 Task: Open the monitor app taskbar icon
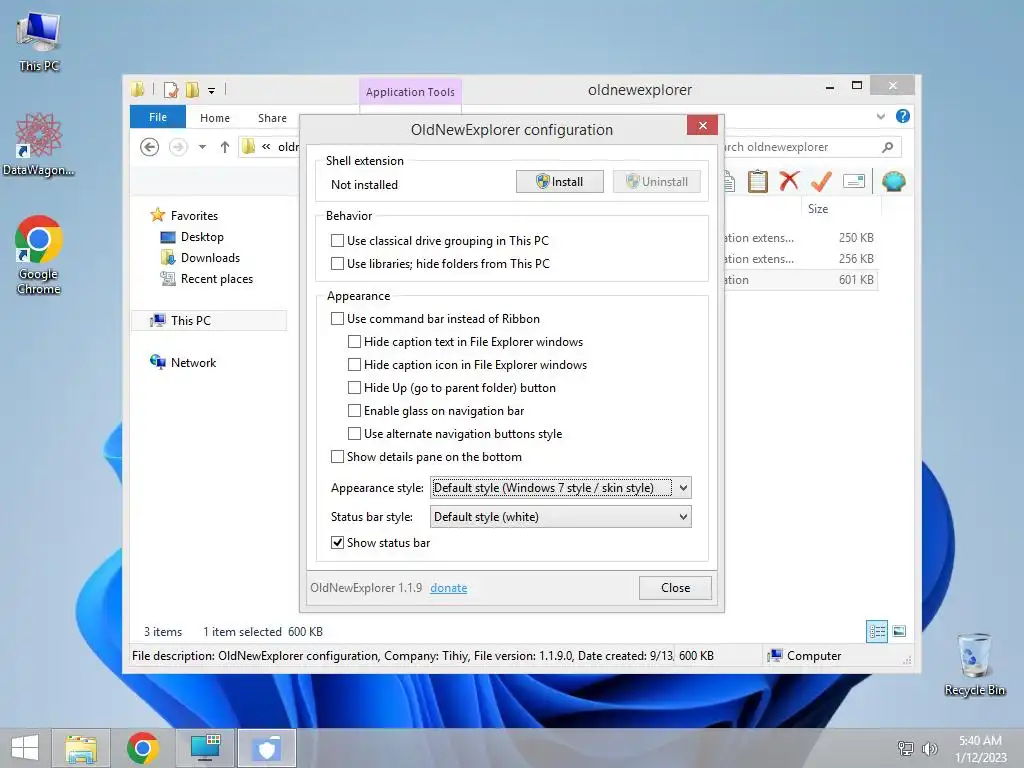(x=205, y=748)
